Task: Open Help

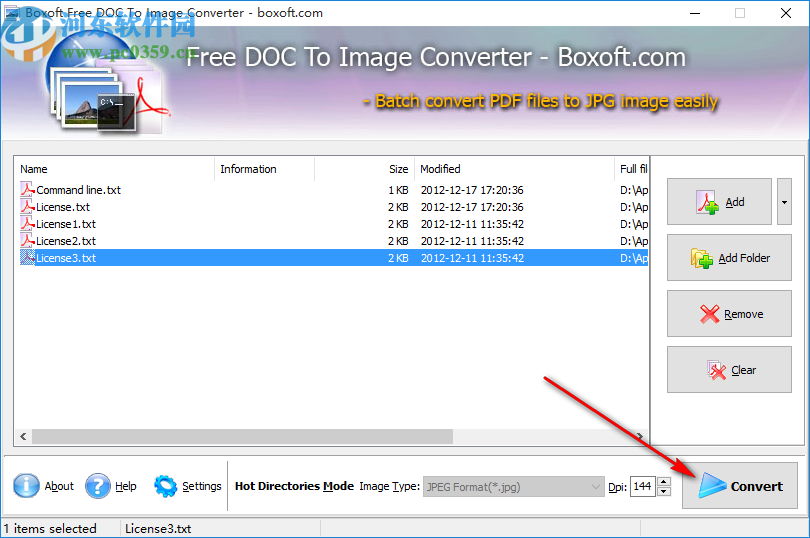Action: pos(111,486)
